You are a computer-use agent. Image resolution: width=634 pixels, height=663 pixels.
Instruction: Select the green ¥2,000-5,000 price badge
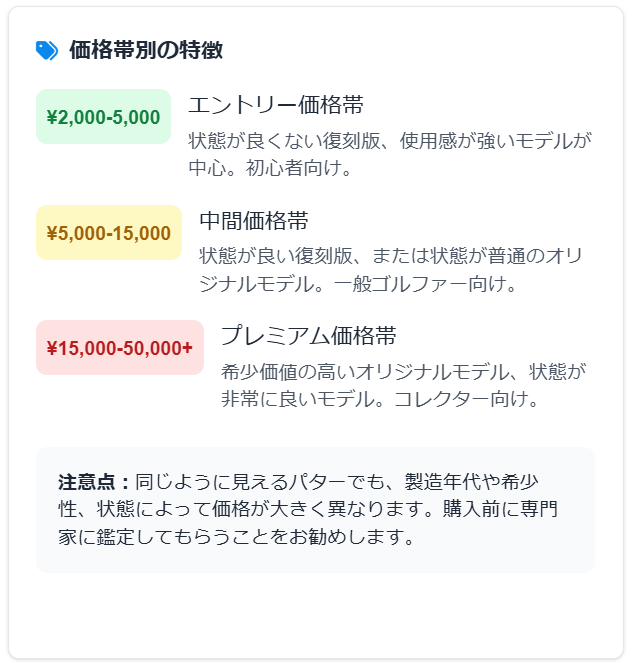[103, 117]
